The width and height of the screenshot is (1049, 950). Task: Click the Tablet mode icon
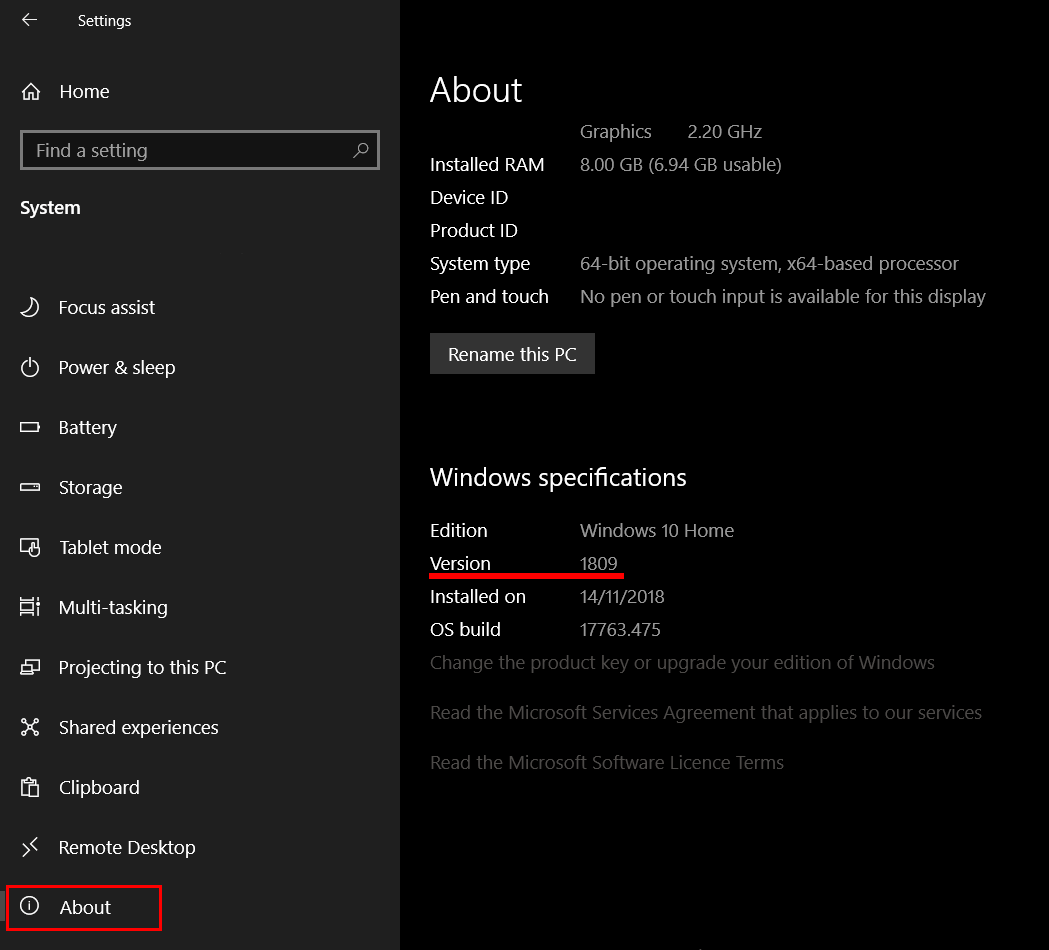click(x=29, y=547)
